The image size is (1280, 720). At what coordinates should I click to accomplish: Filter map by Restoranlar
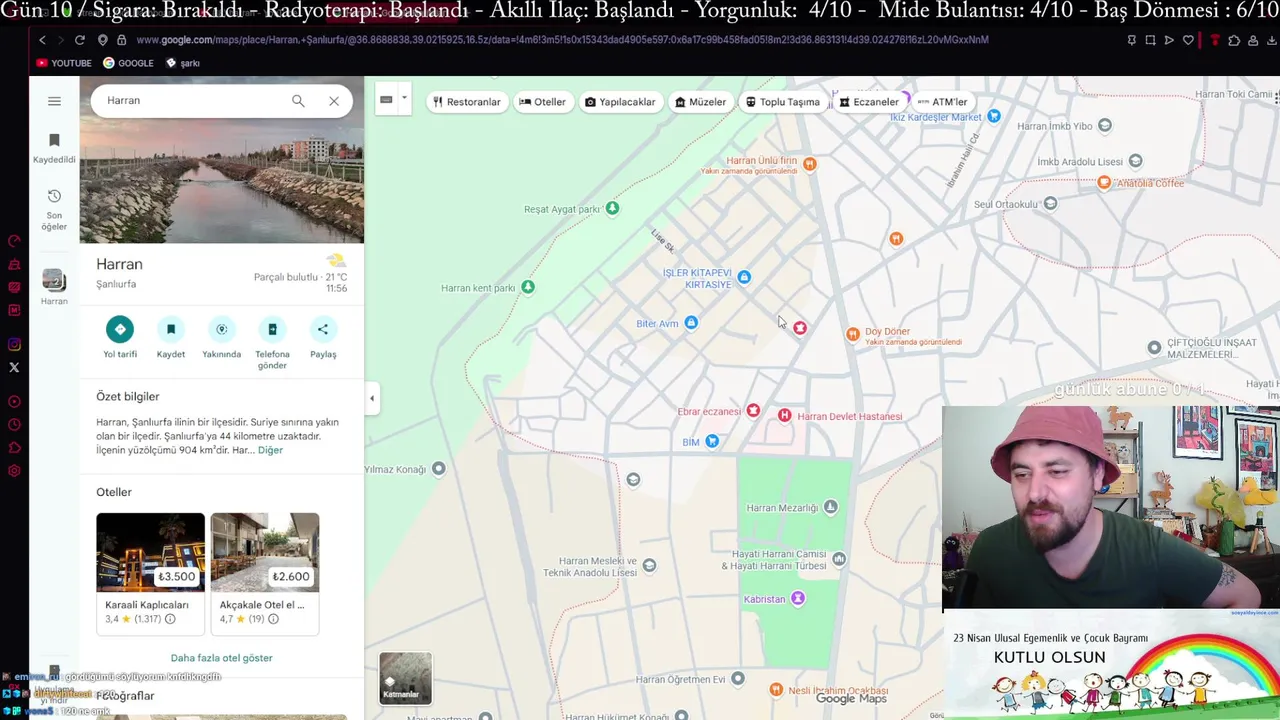pyautogui.click(x=466, y=102)
